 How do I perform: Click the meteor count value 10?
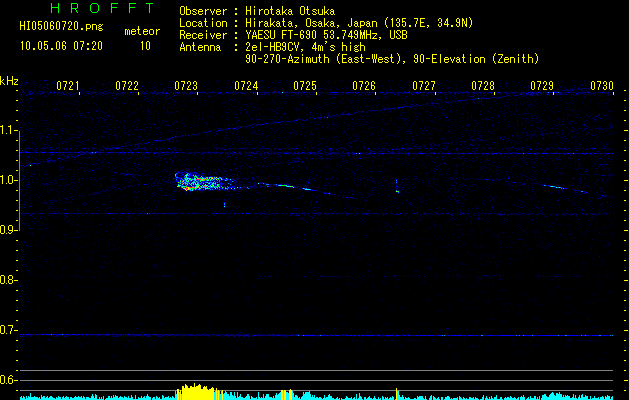[145, 46]
